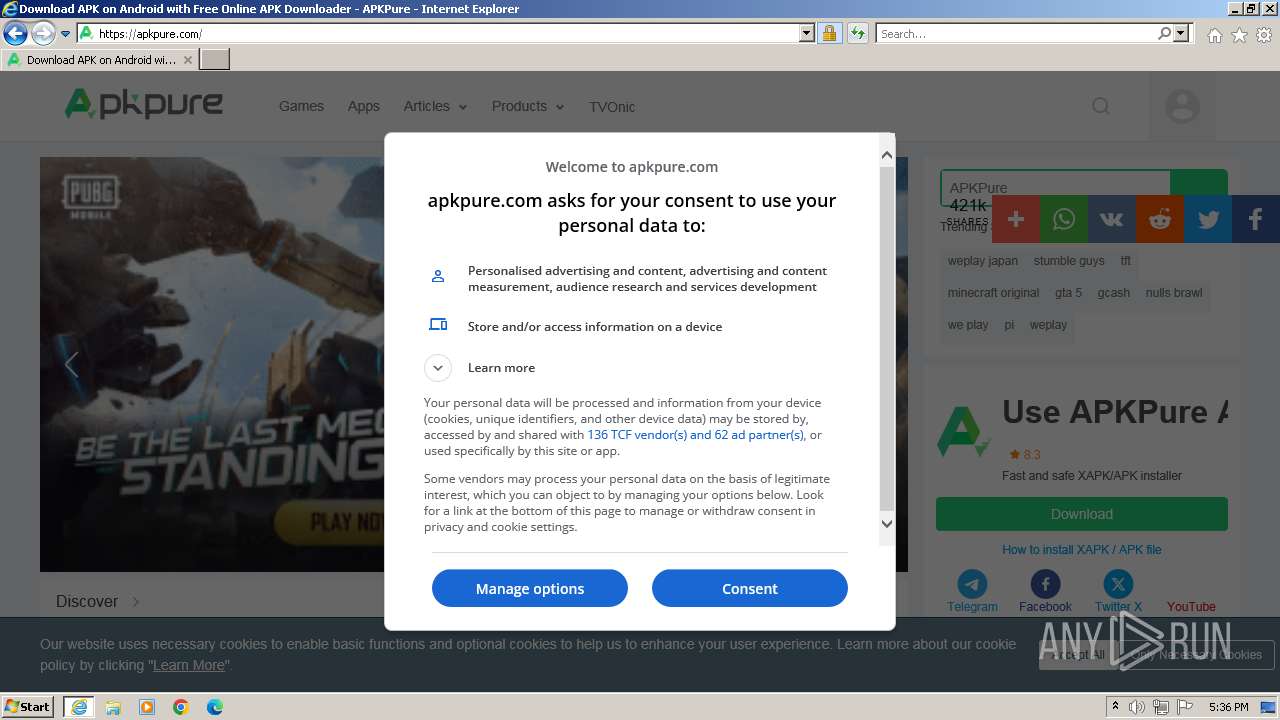Click the Internet Explorer forward arrow
Image resolution: width=1280 pixels, height=720 pixels.
click(x=43, y=34)
